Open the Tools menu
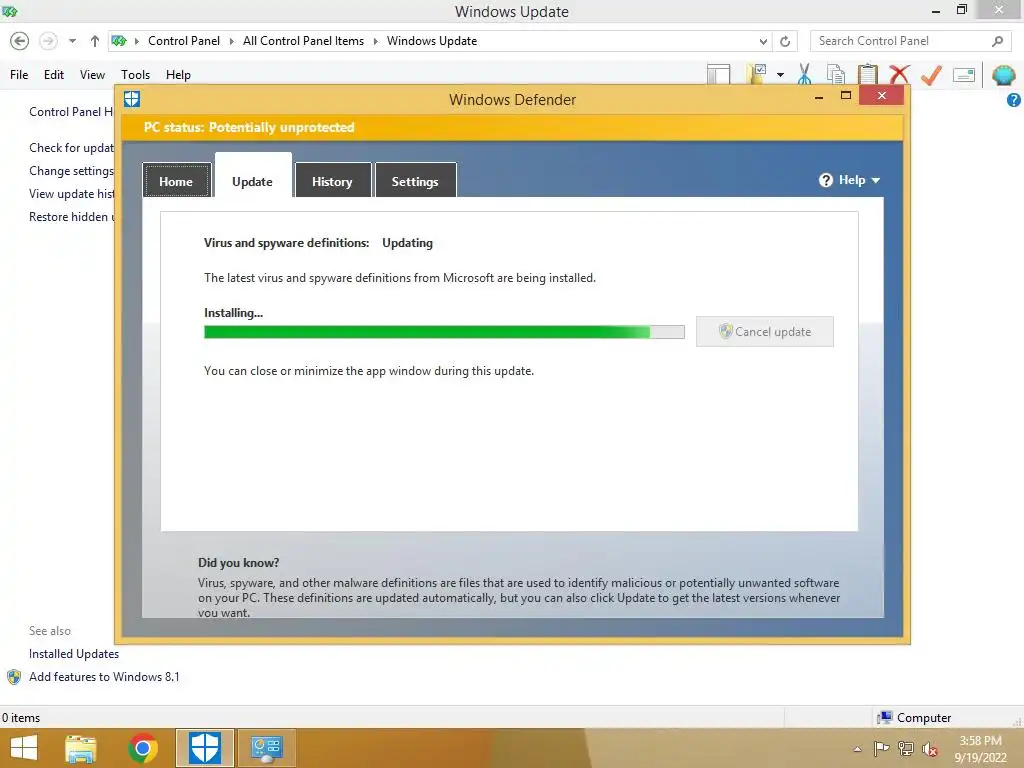 135,74
